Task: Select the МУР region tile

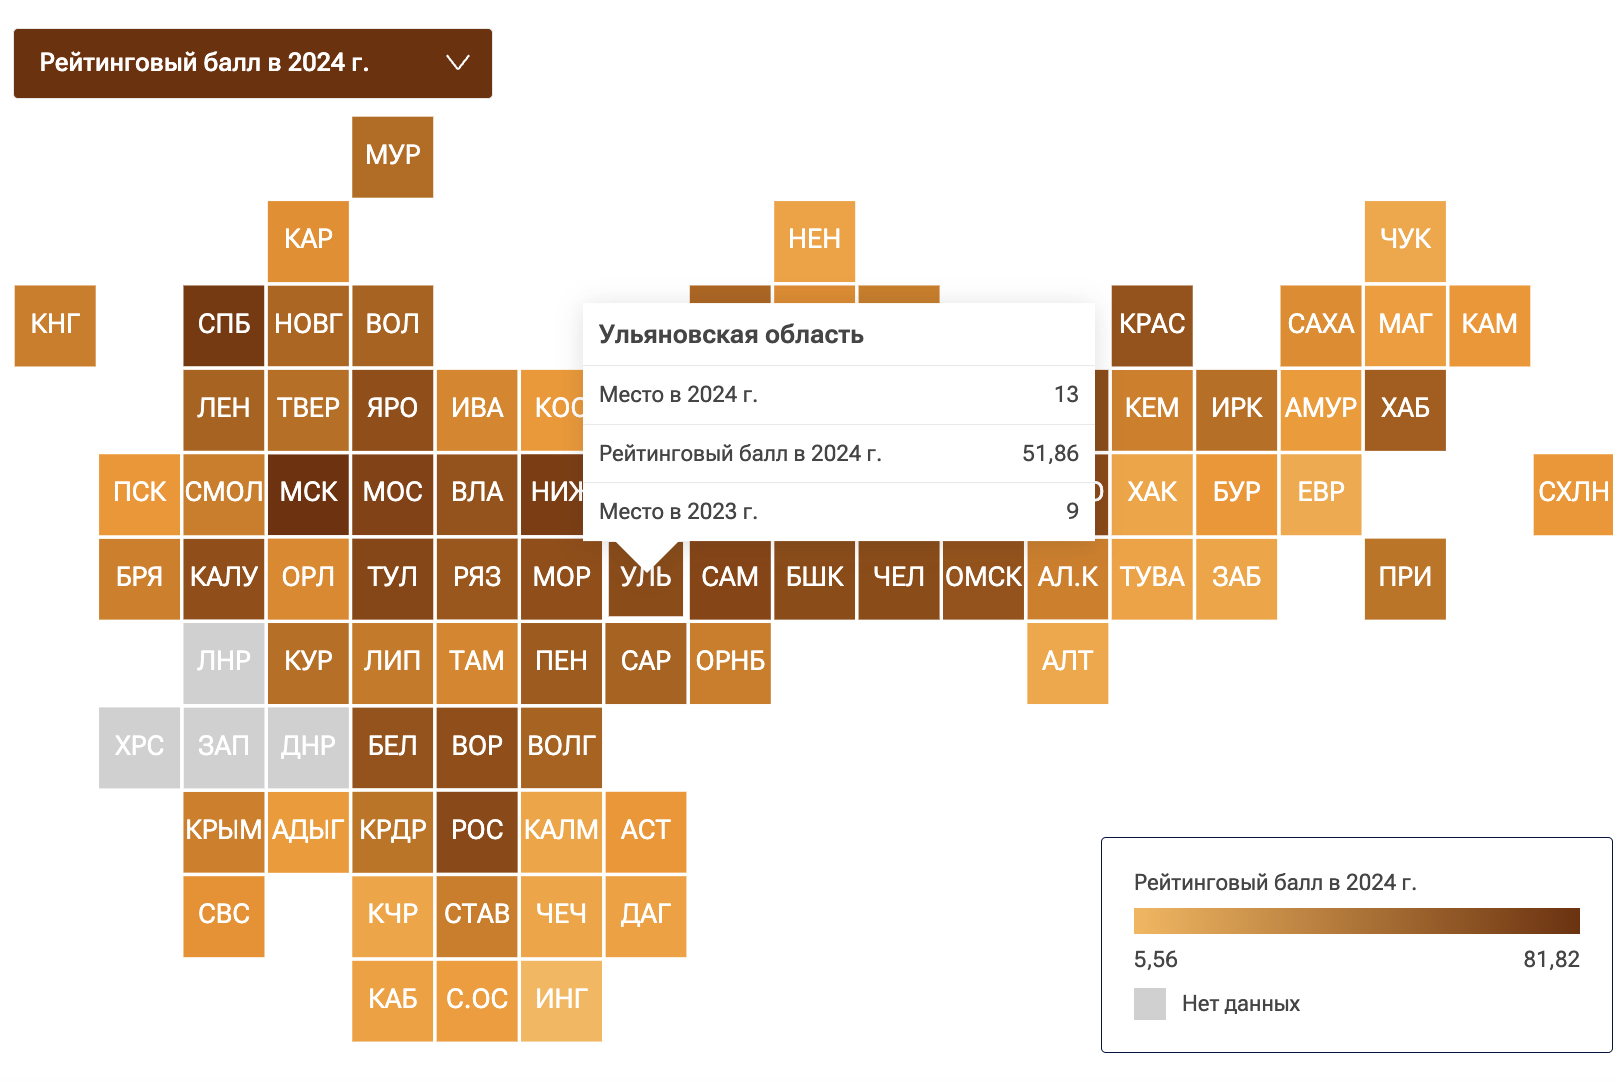Action: pyautogui.click(x=393, y=156)
